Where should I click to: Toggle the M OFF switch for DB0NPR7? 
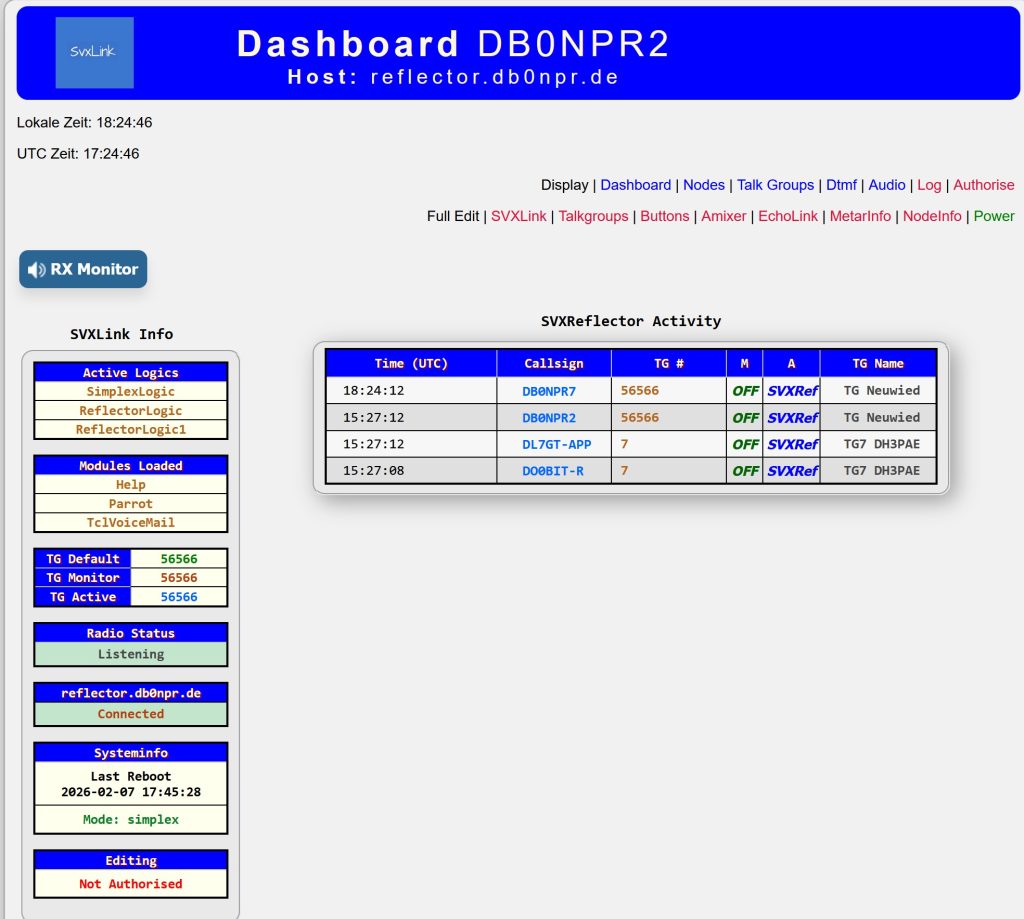(x=744, y=390)
